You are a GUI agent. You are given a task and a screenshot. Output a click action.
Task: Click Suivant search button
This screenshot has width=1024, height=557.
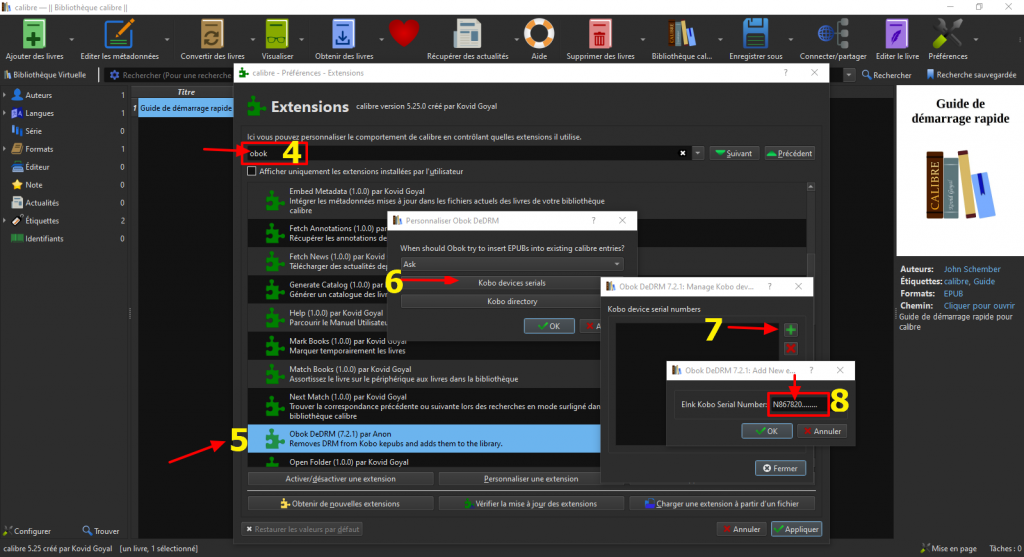[x=734, y=153]
